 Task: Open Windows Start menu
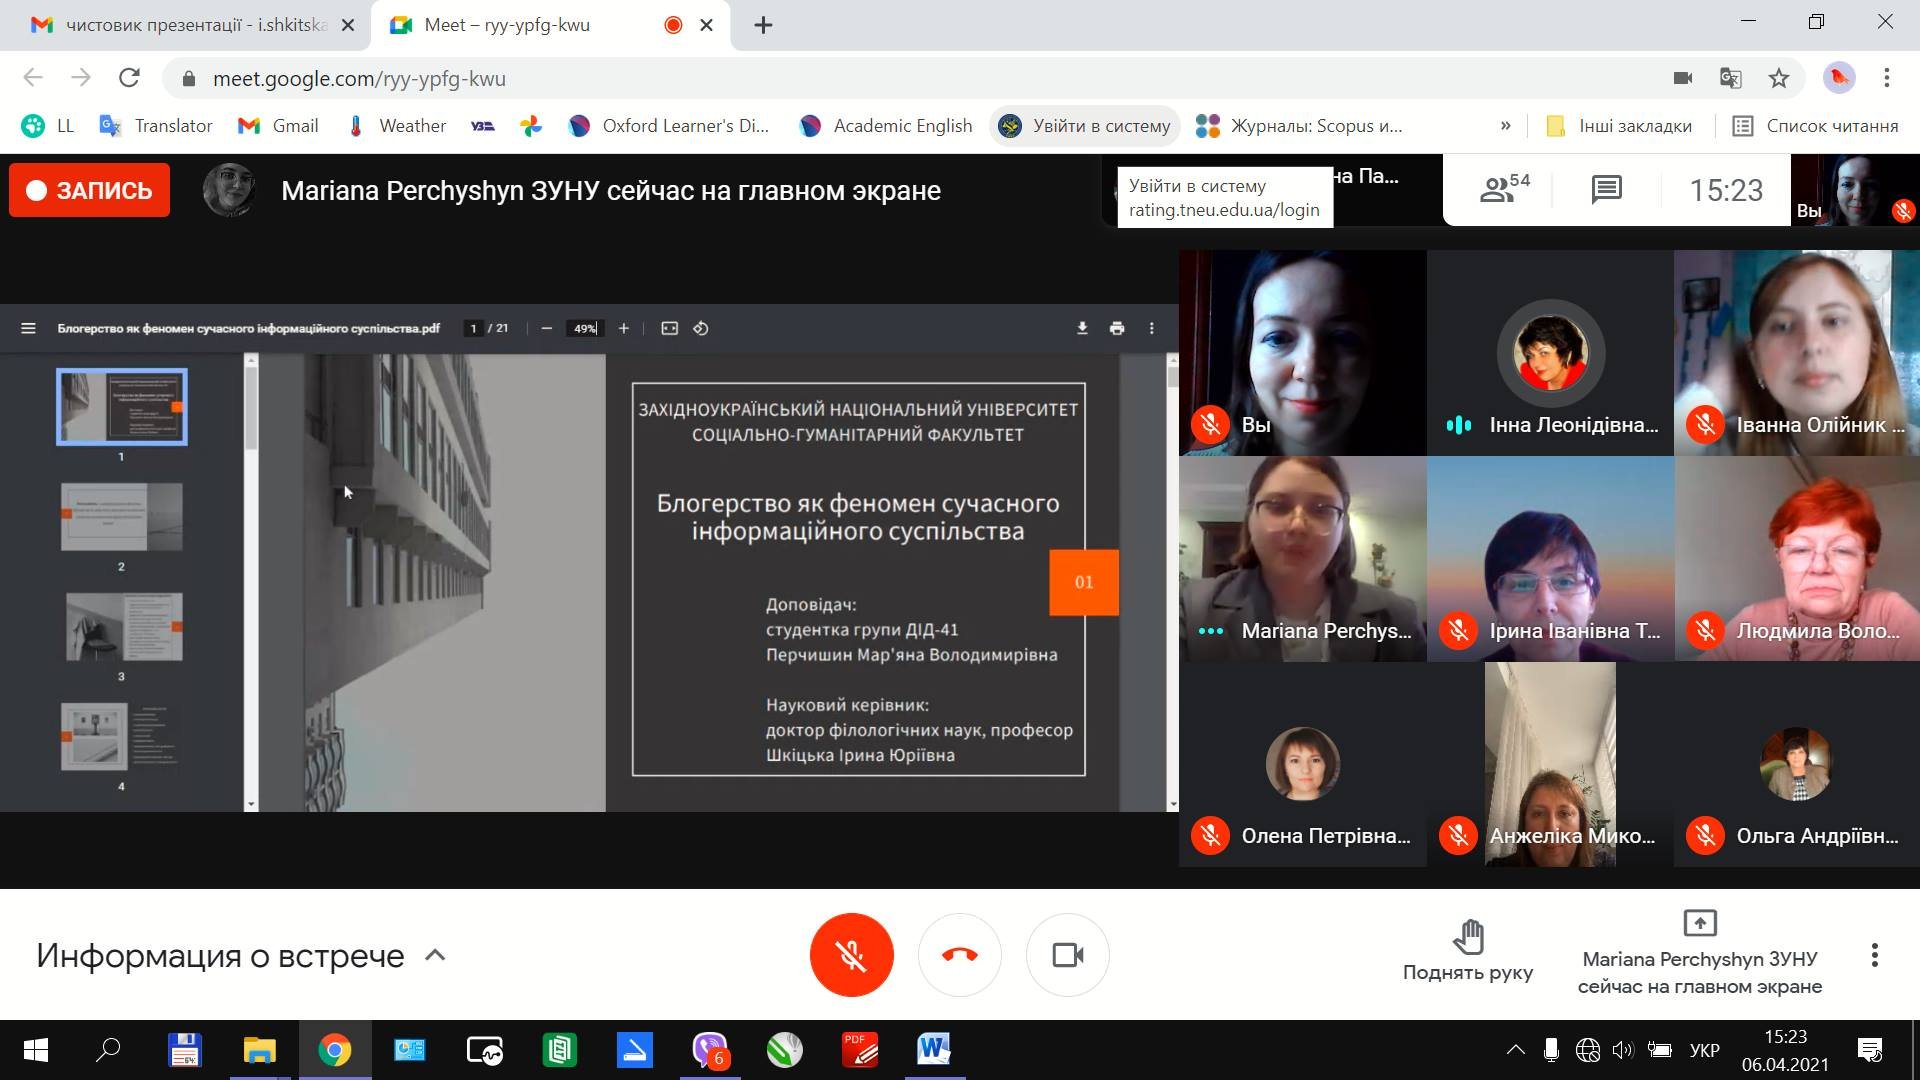(x=36, y=1050)
